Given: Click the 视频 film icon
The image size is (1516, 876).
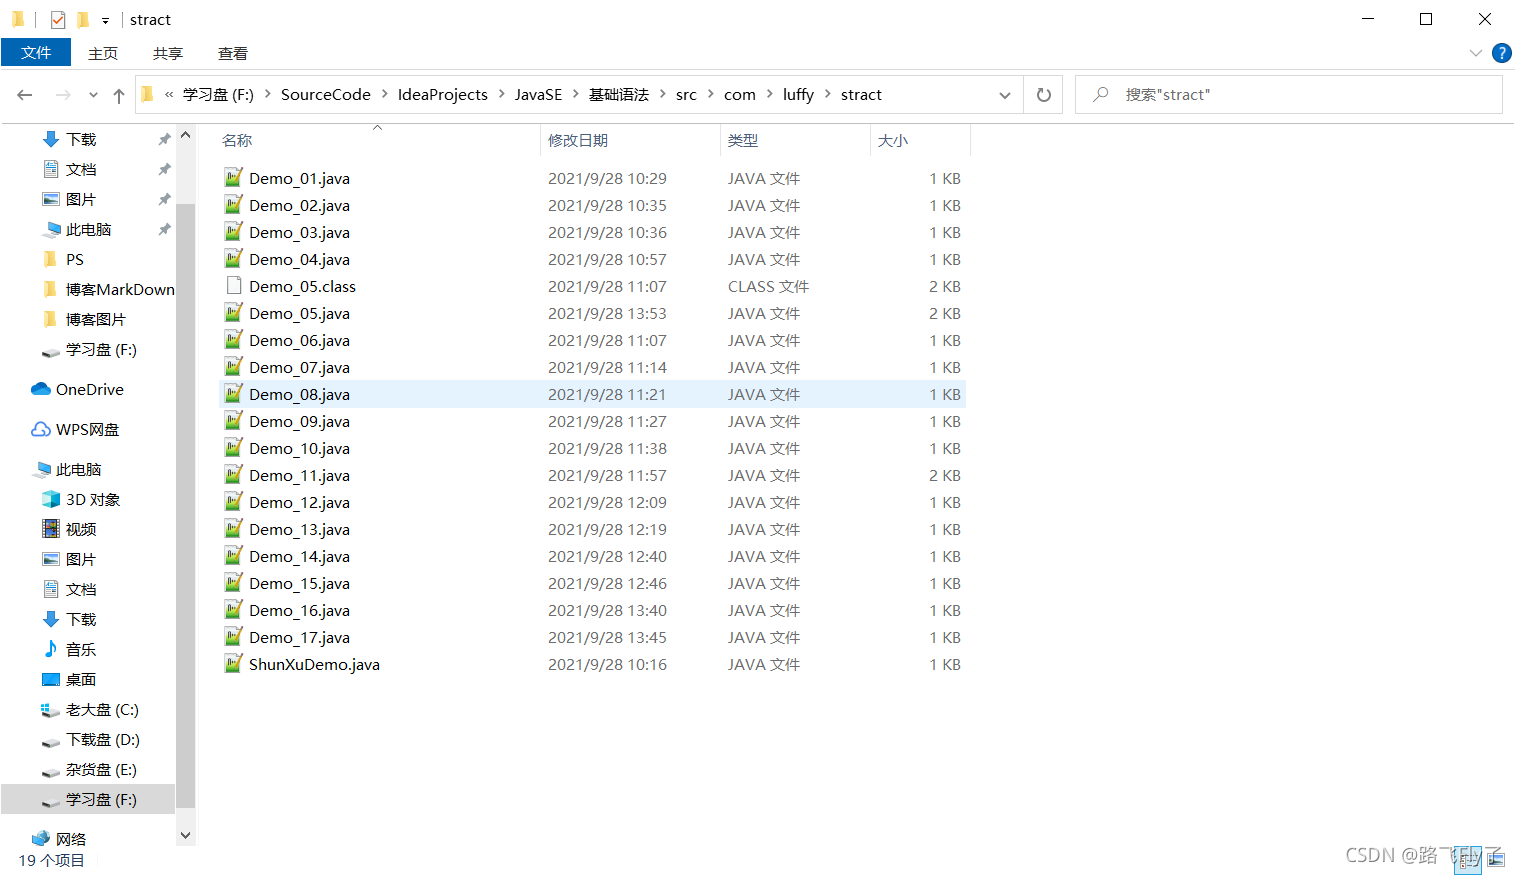Looking at the screenshot, I should click(51, 529).
